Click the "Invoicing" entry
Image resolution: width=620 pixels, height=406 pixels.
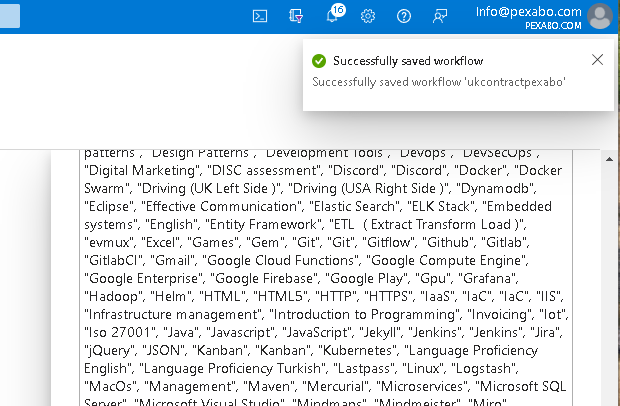coord(500,314)
